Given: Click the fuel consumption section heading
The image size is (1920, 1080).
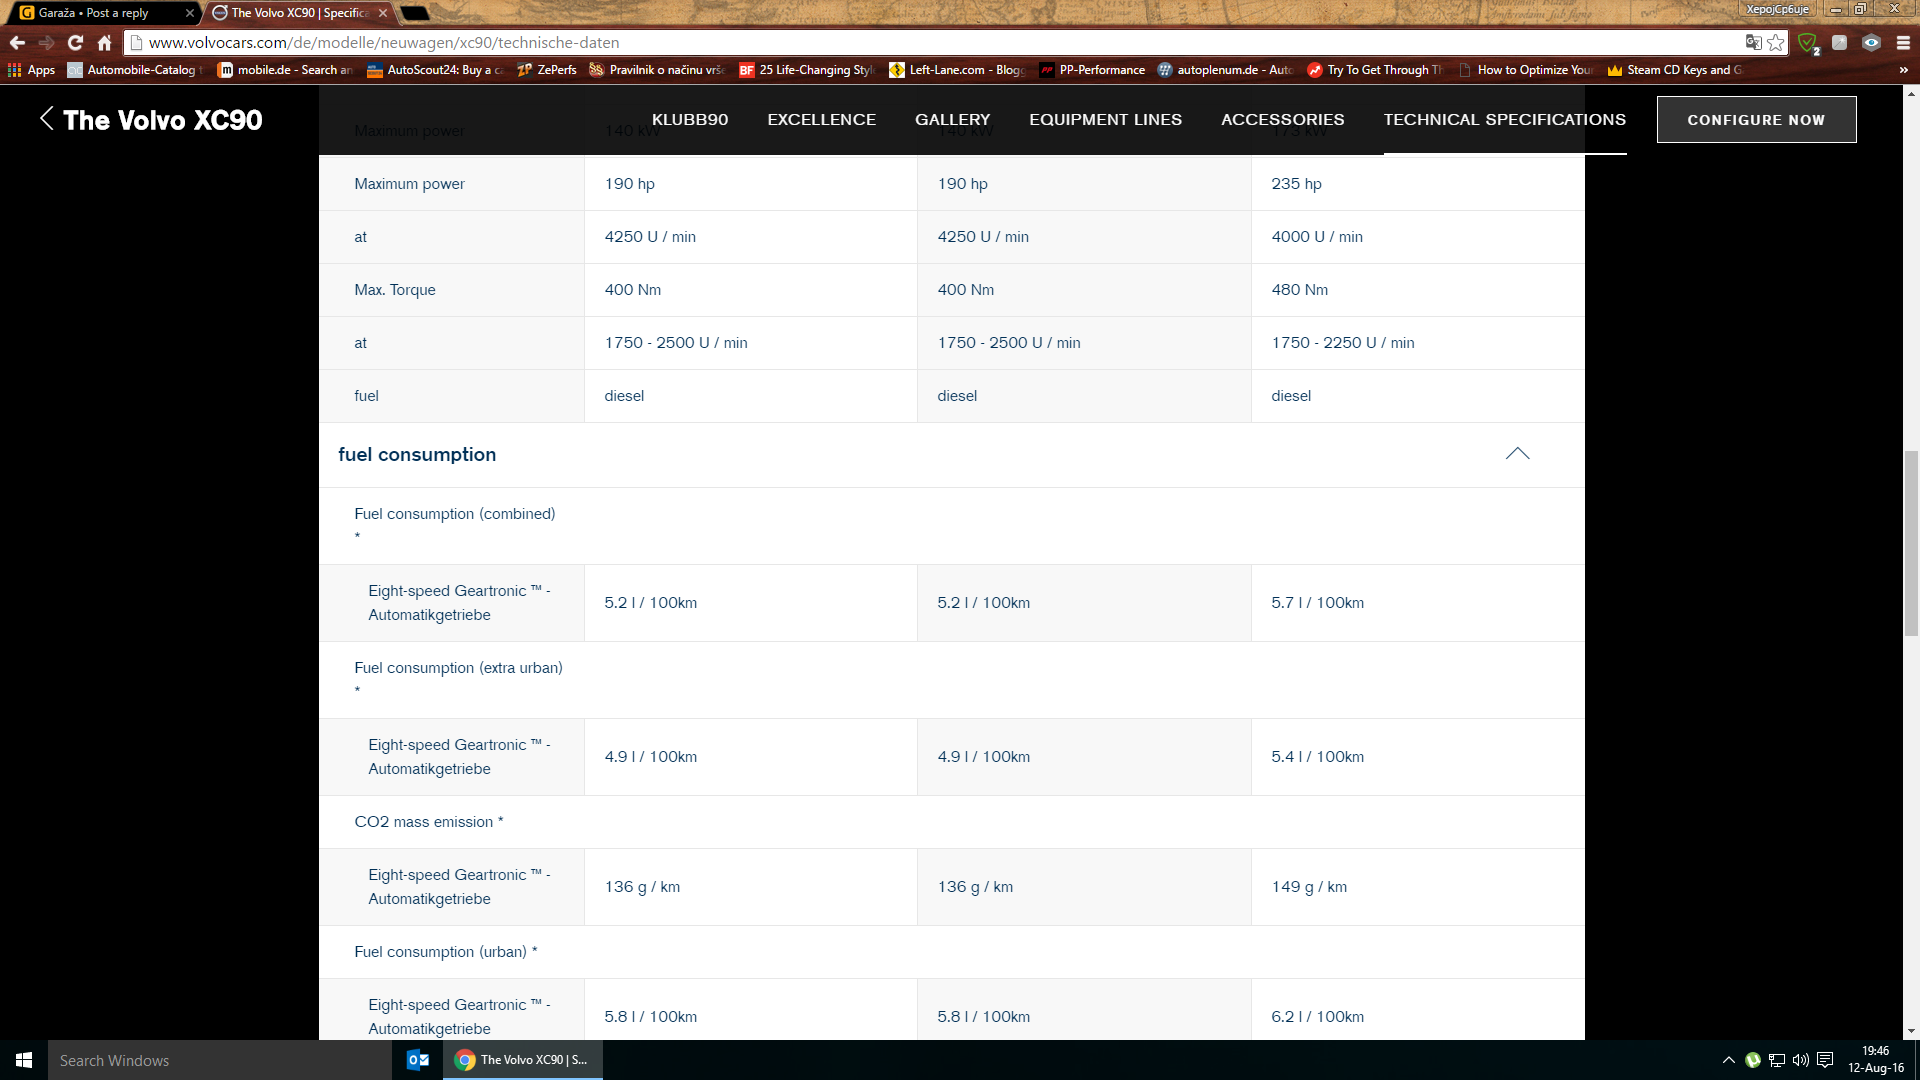Looking at the screenshot, I should [x=417, y=454].
